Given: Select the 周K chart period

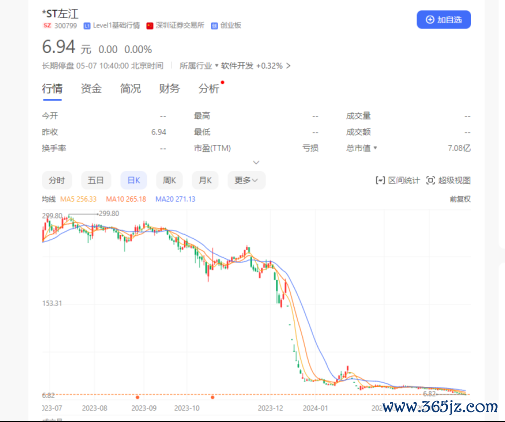Looking at the screenshot, I should [169, 180].
